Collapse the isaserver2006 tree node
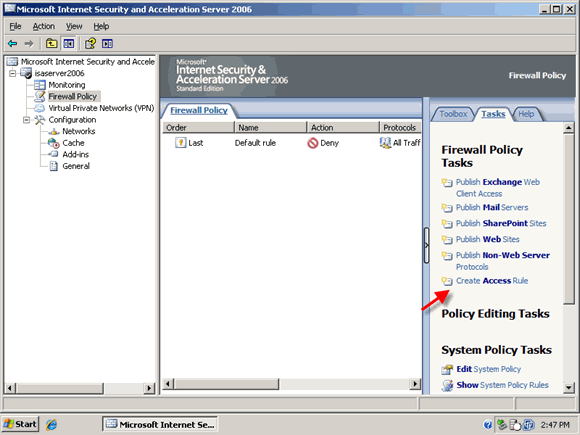 click(x=13, y=73)
